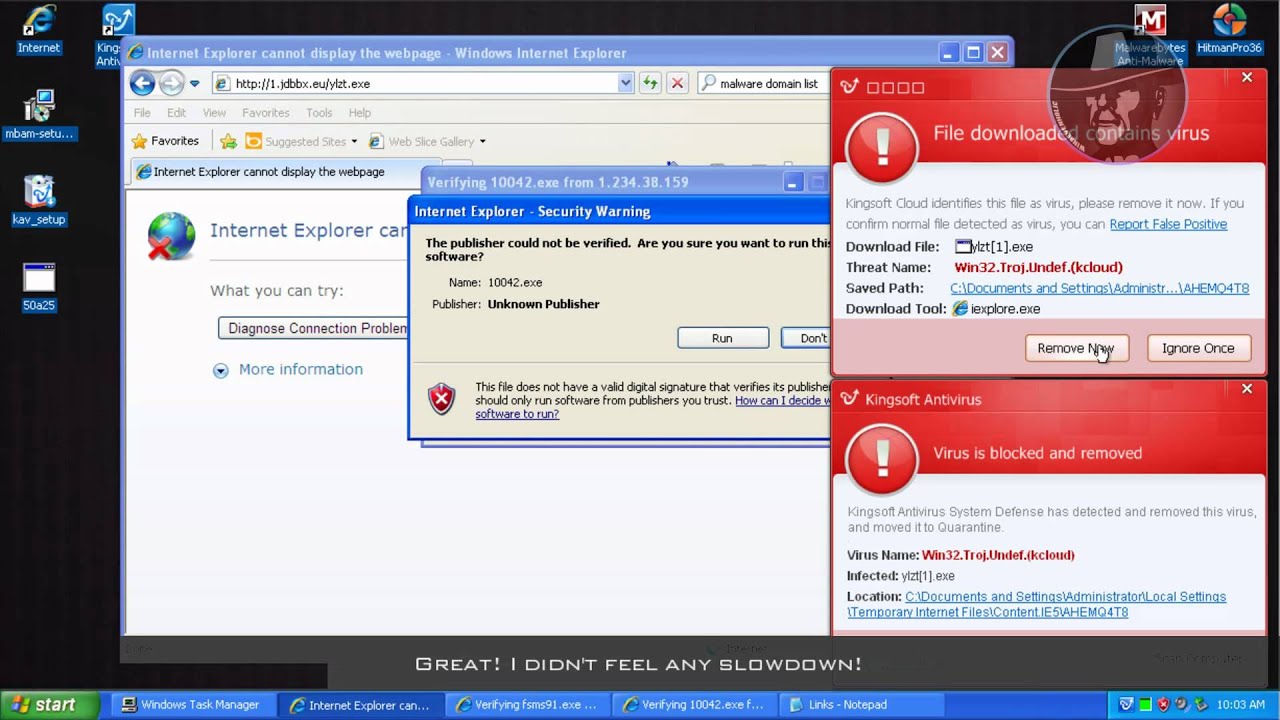The image size is (1280, 720).
Task: Open Malwarebytes Anti-Malware desktop icon
Action: click(1150, 36)
